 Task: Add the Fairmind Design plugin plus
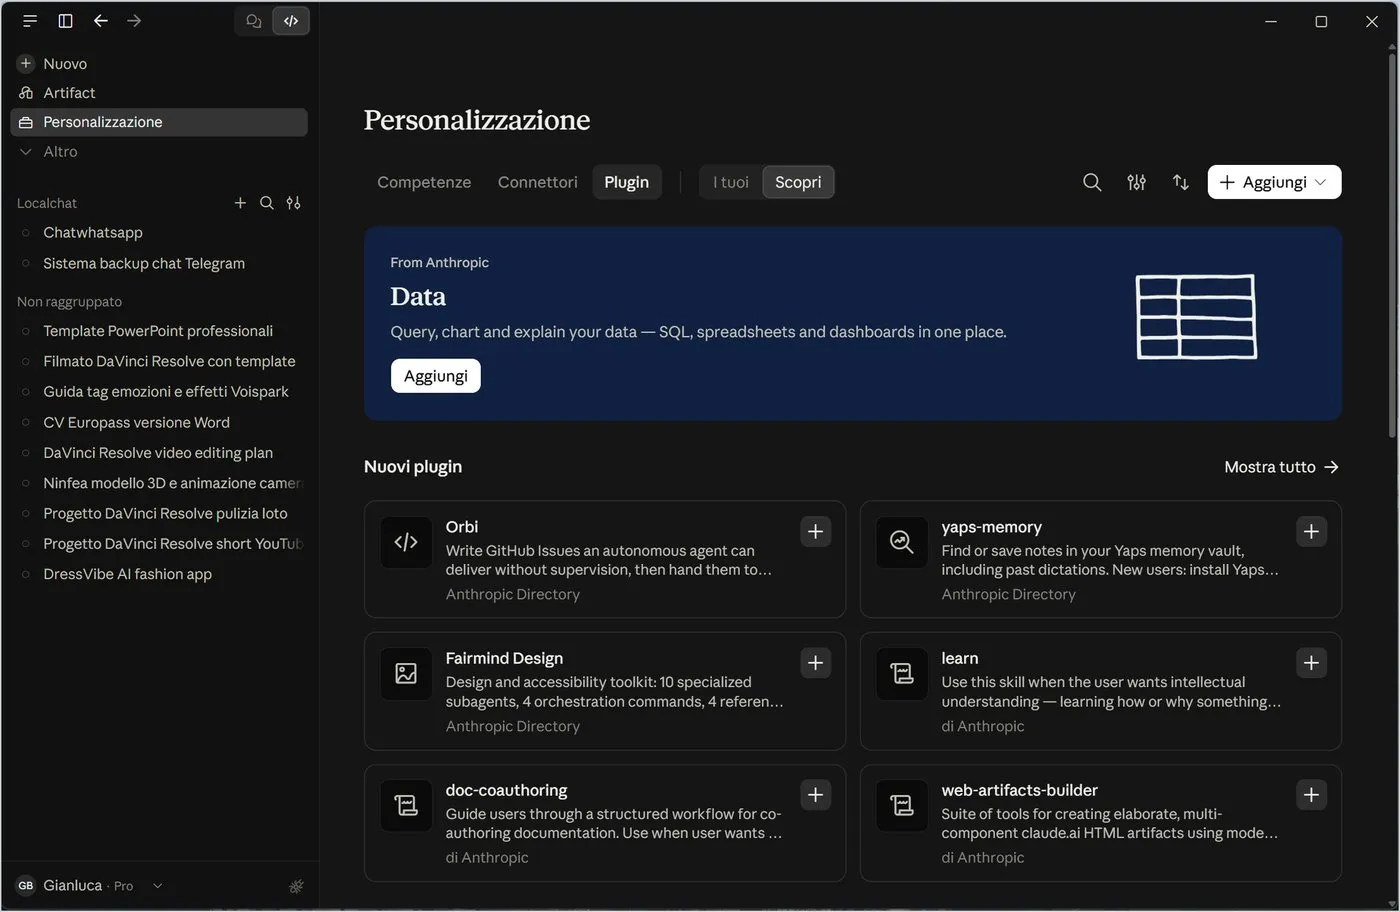tap(815, 663)
